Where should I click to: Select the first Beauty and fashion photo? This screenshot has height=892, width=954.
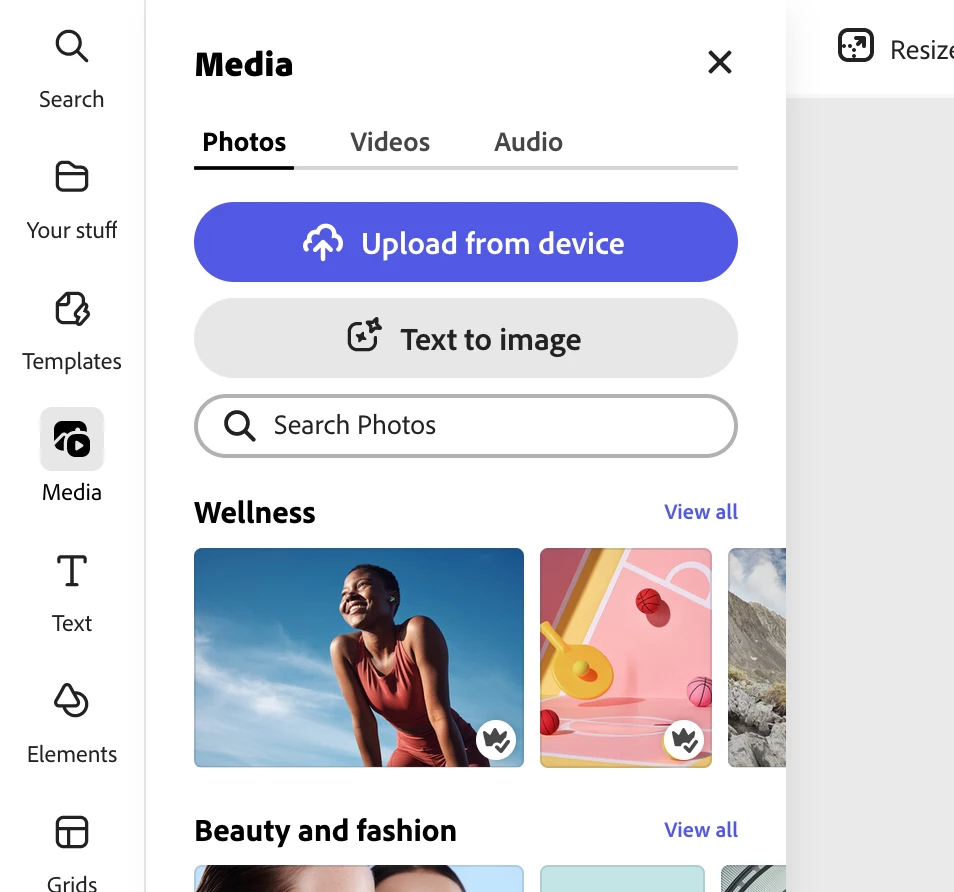[x=359, y=879]
